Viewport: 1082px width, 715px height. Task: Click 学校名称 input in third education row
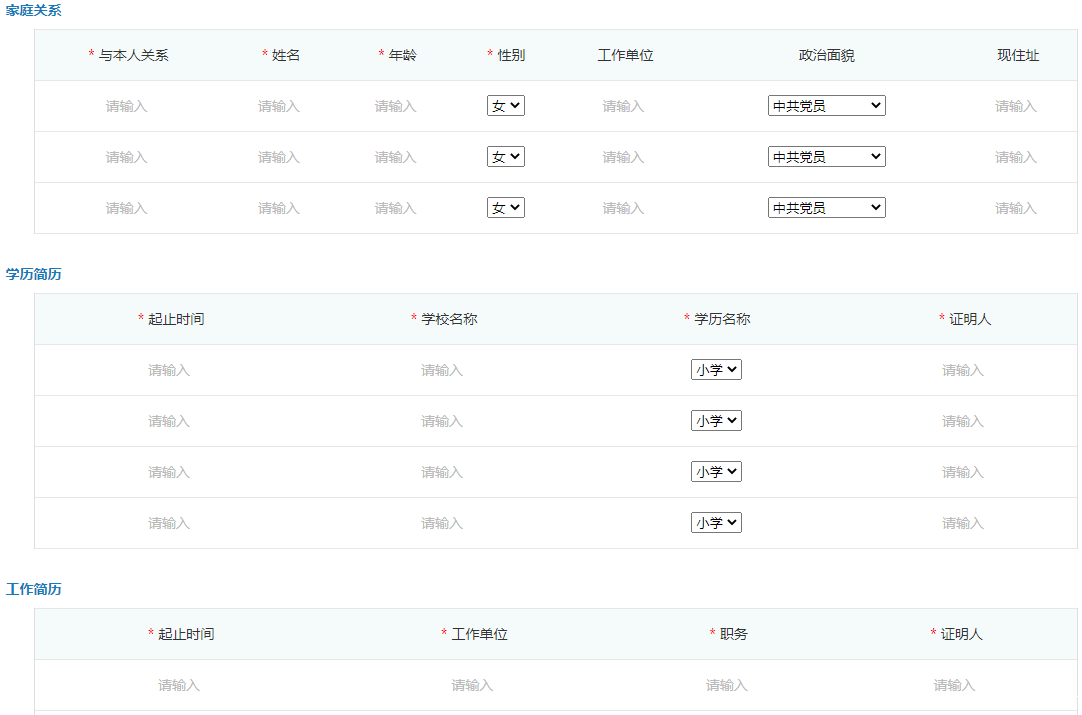coord(442,472)
